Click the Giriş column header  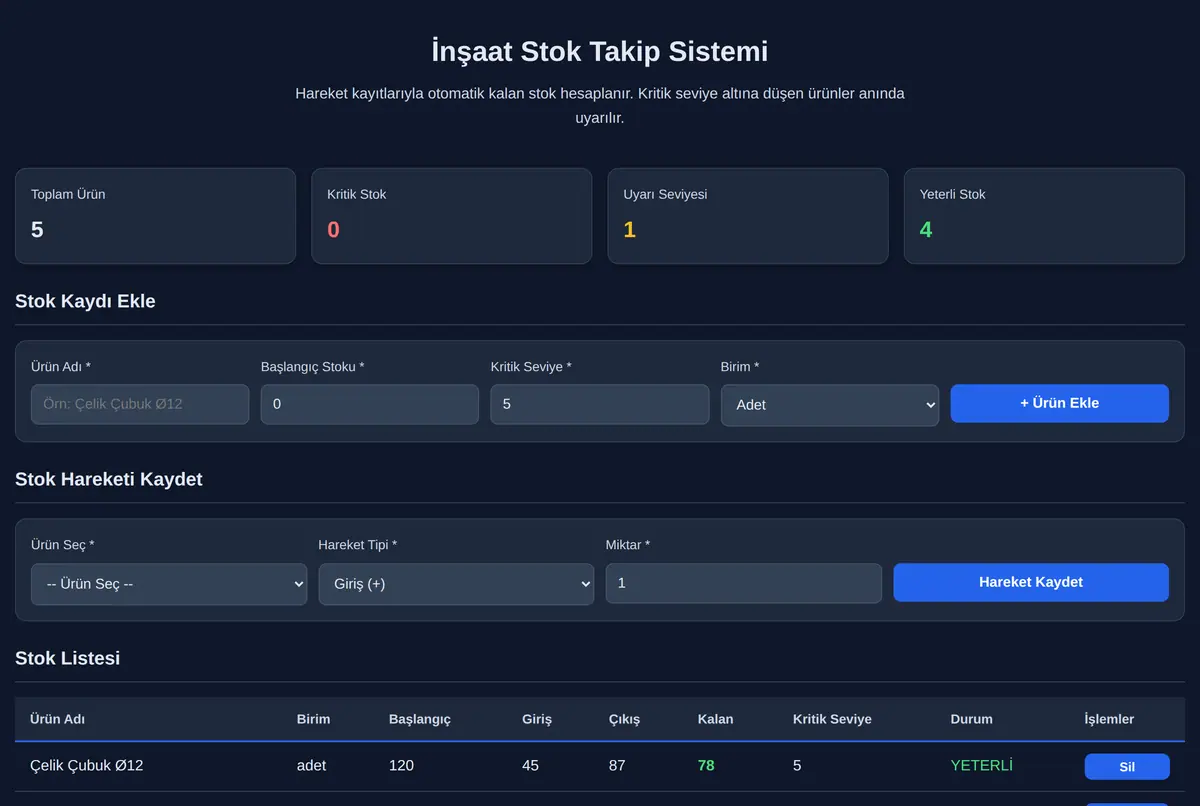[537, 719]
